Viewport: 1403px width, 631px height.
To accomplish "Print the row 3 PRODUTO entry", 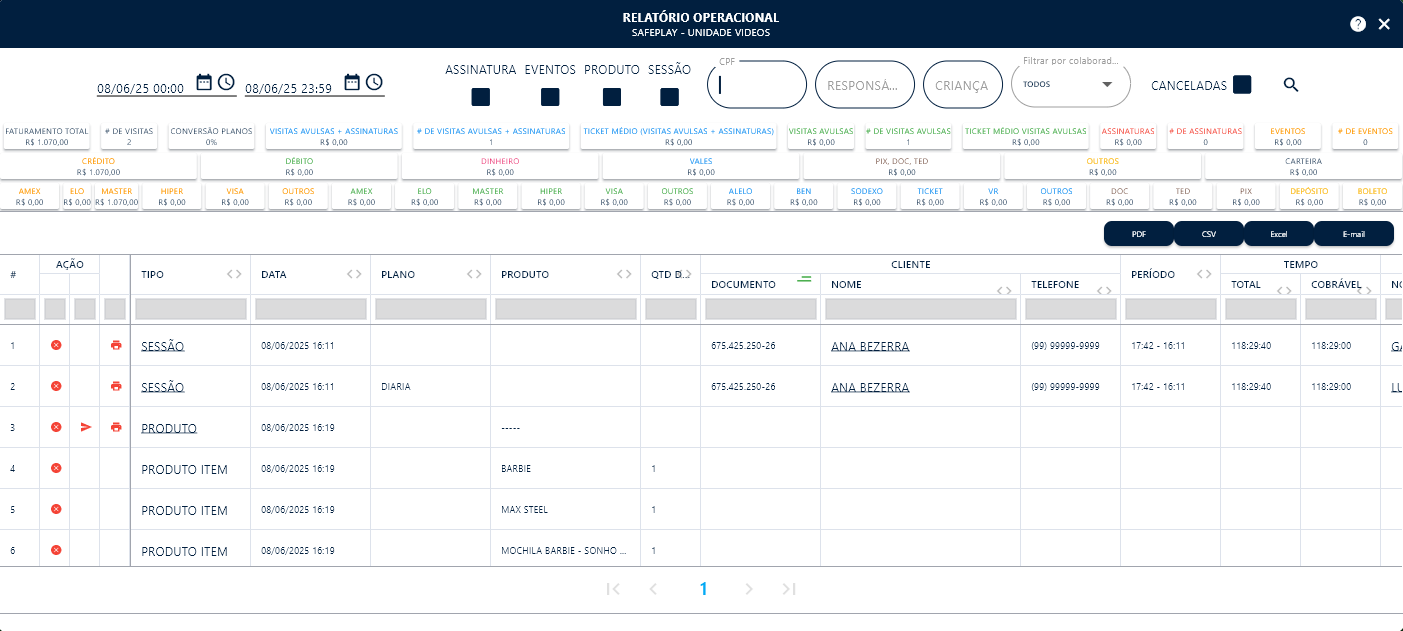I will point(116,427).
